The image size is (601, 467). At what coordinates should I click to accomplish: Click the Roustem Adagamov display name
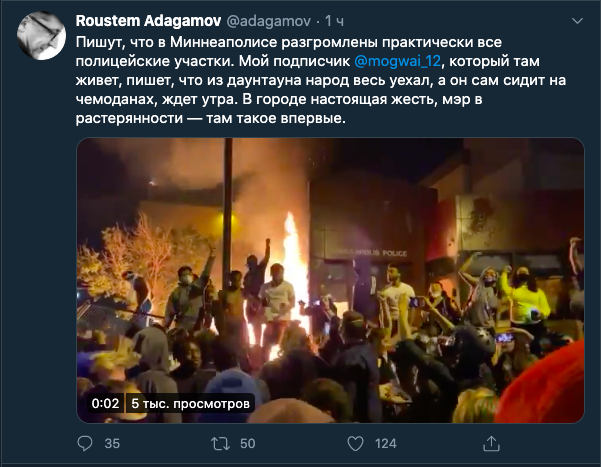(x=148, y=21)
